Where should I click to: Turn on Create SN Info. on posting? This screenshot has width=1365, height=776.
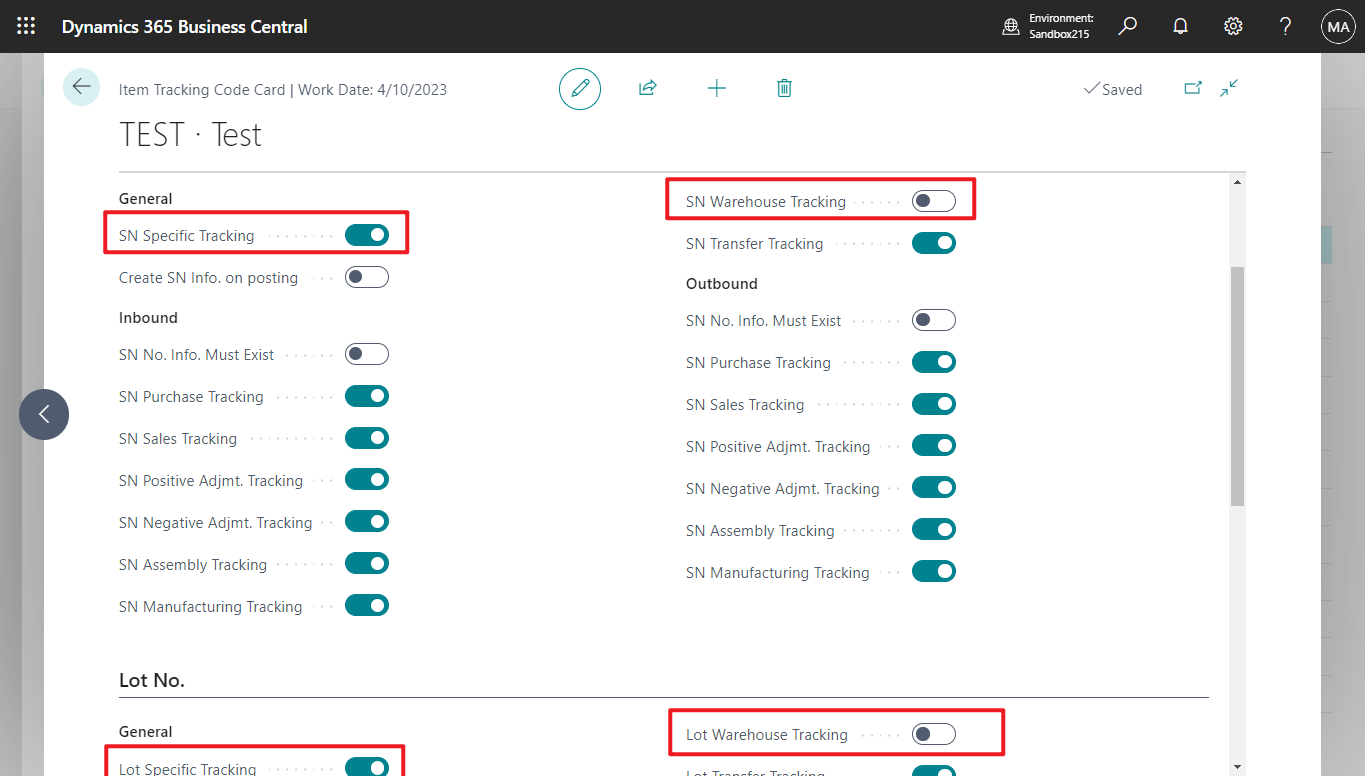[x=367, y=277]
